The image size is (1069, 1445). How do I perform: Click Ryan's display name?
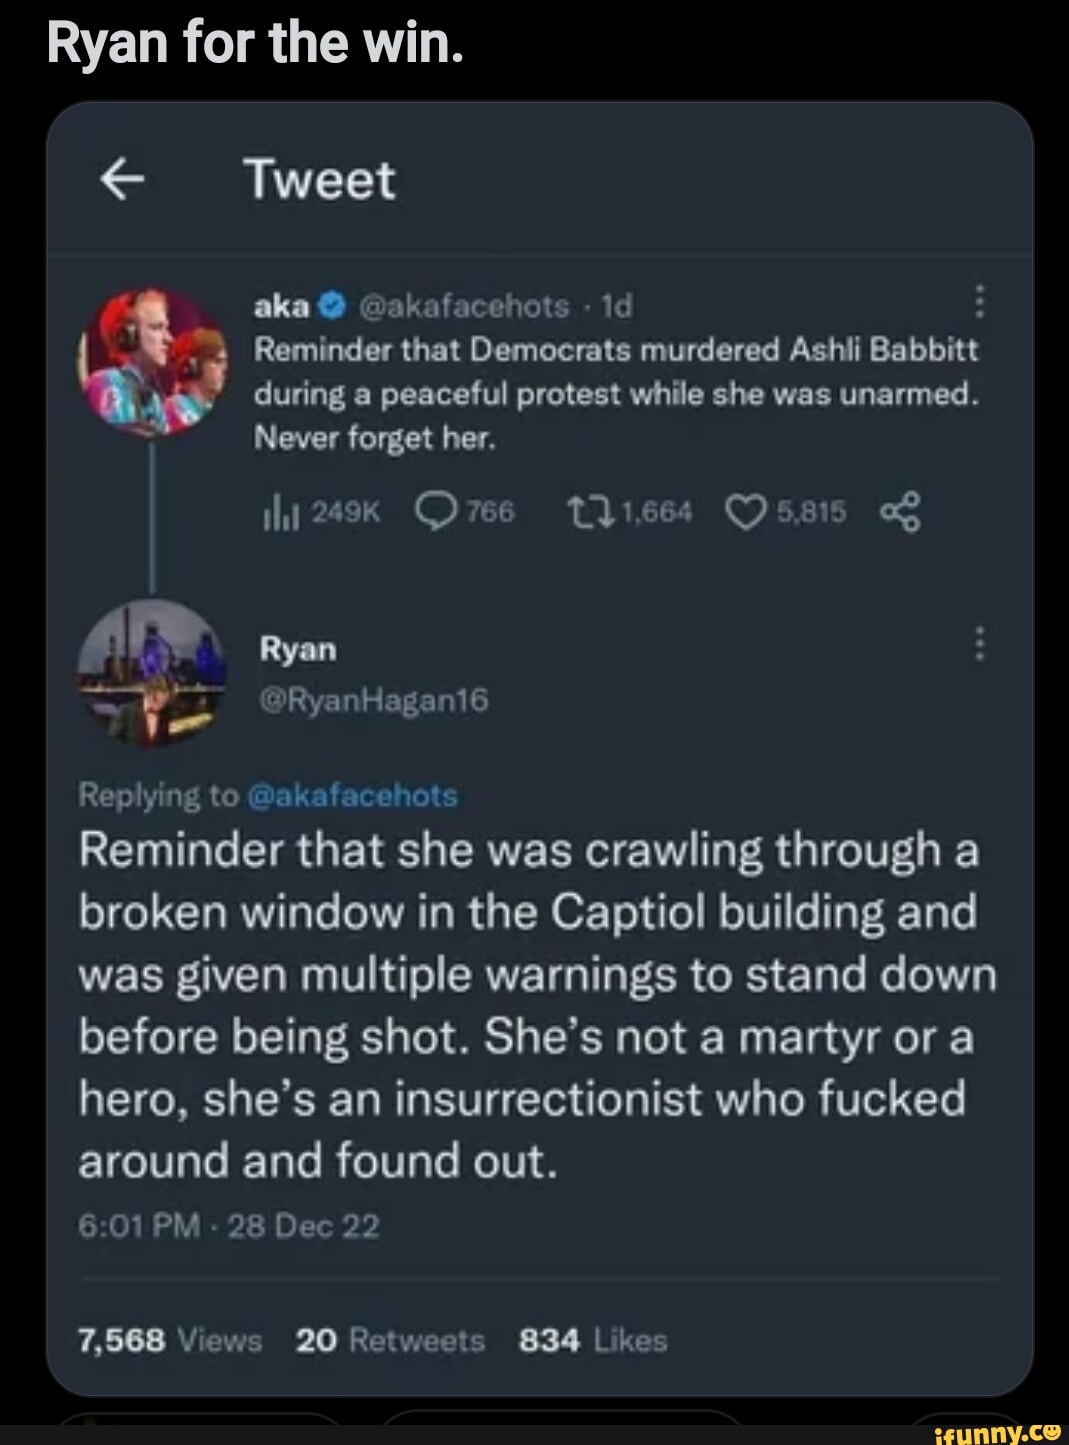[298, 650]
